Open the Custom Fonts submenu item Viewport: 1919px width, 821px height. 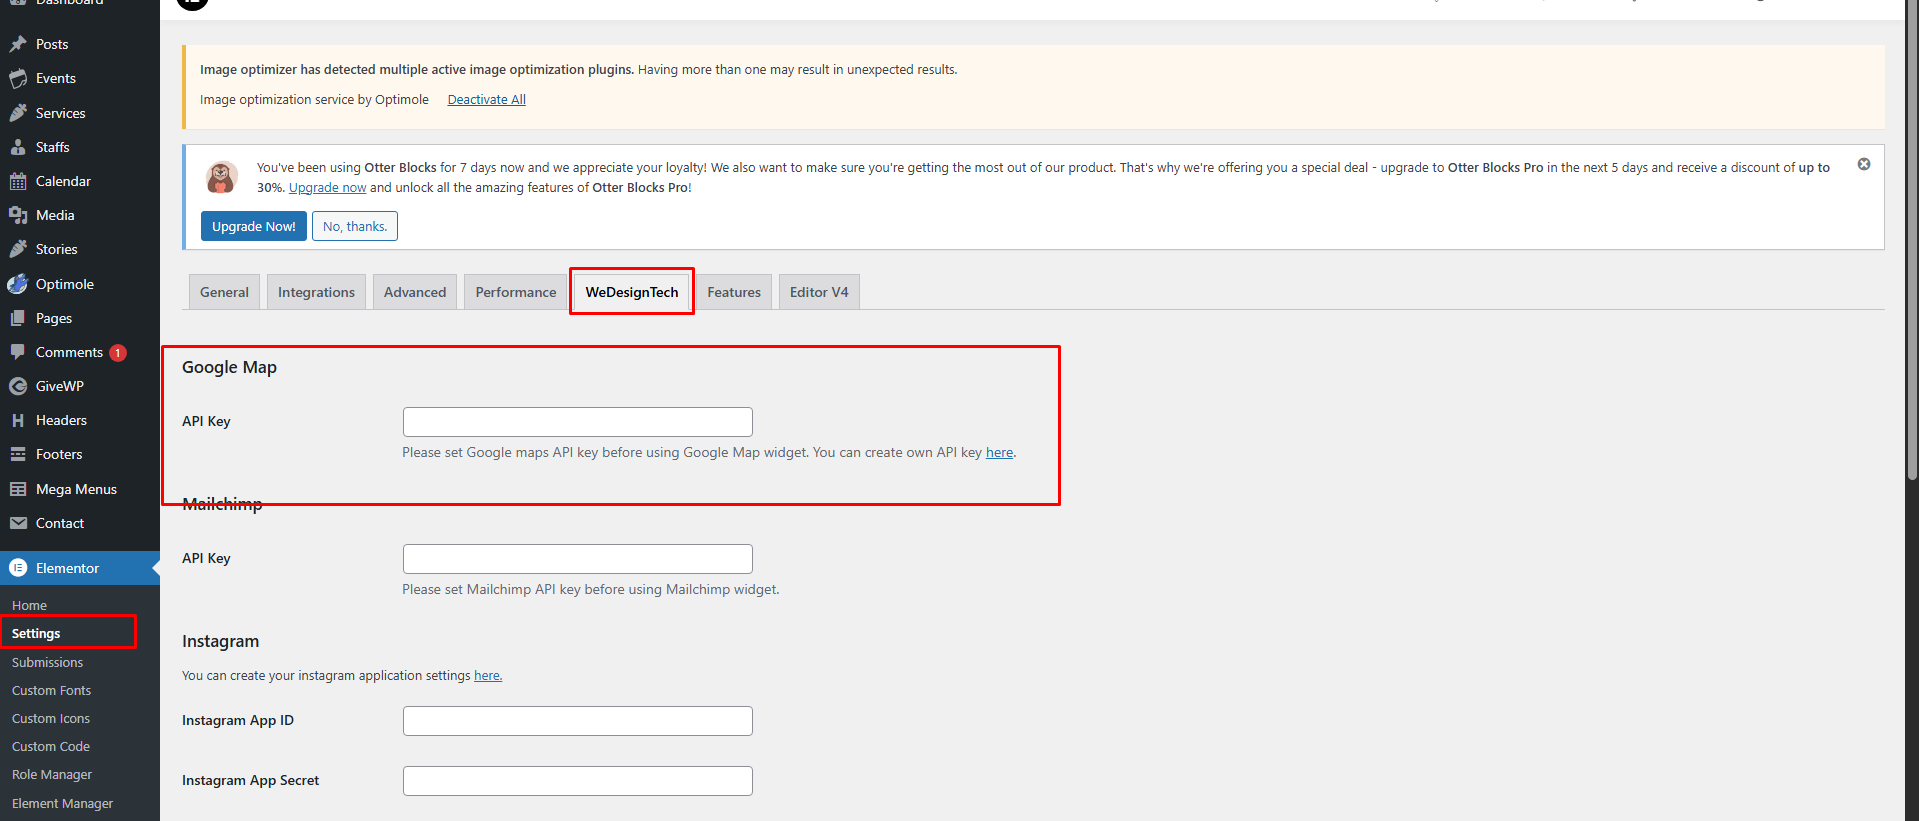[52, 690]
